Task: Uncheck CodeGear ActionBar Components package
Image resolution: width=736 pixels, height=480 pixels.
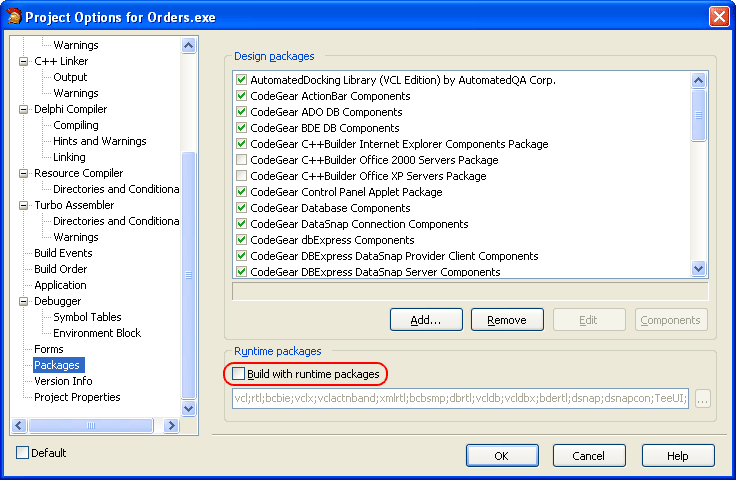Action: 241,96
